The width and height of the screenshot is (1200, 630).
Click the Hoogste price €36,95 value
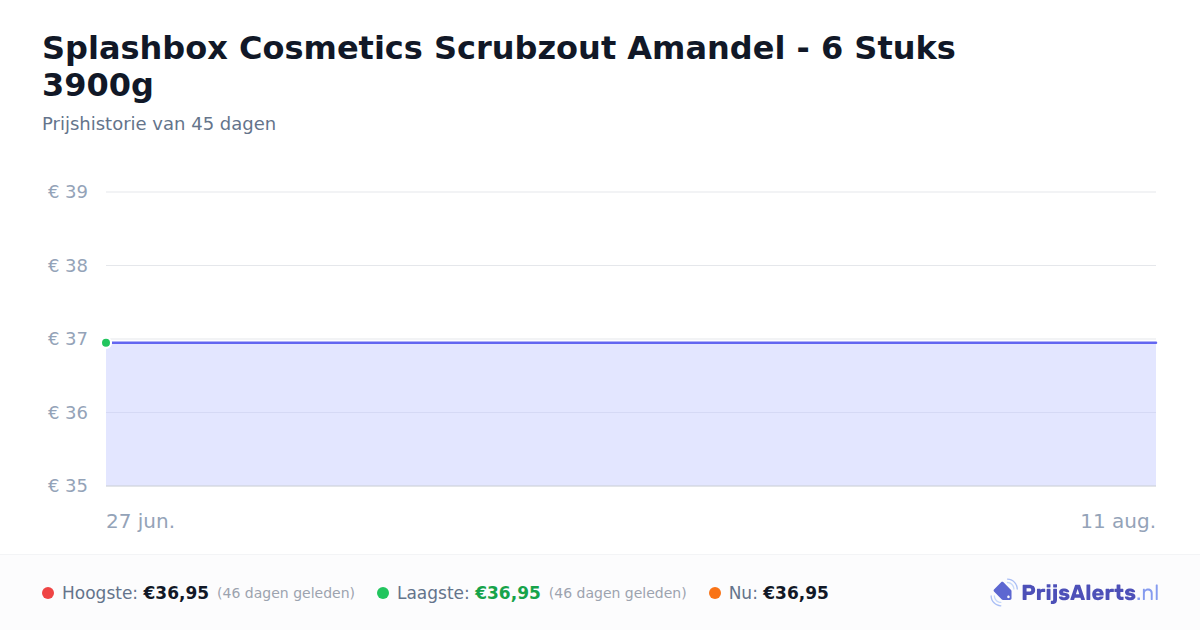click(x=176, y=593)
